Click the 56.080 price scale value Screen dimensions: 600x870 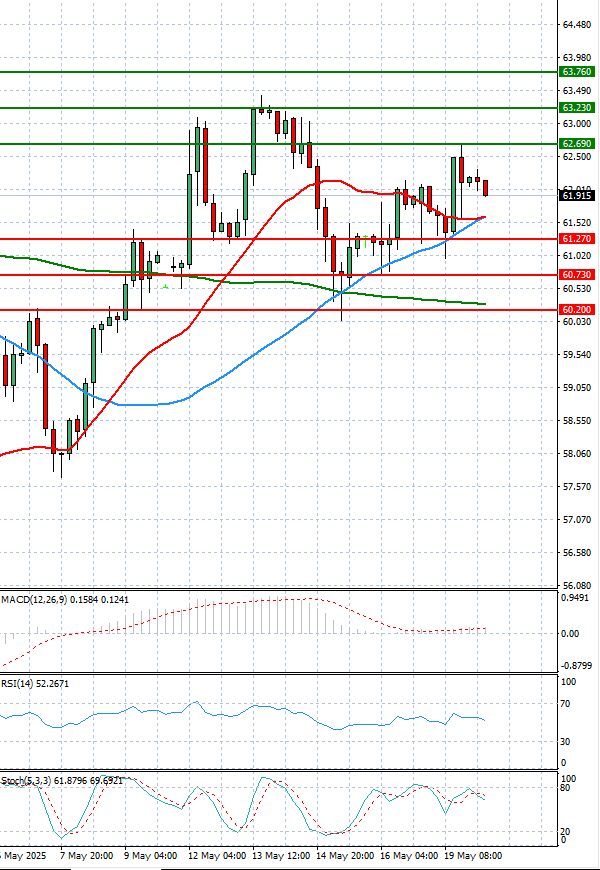click(576, 586)
